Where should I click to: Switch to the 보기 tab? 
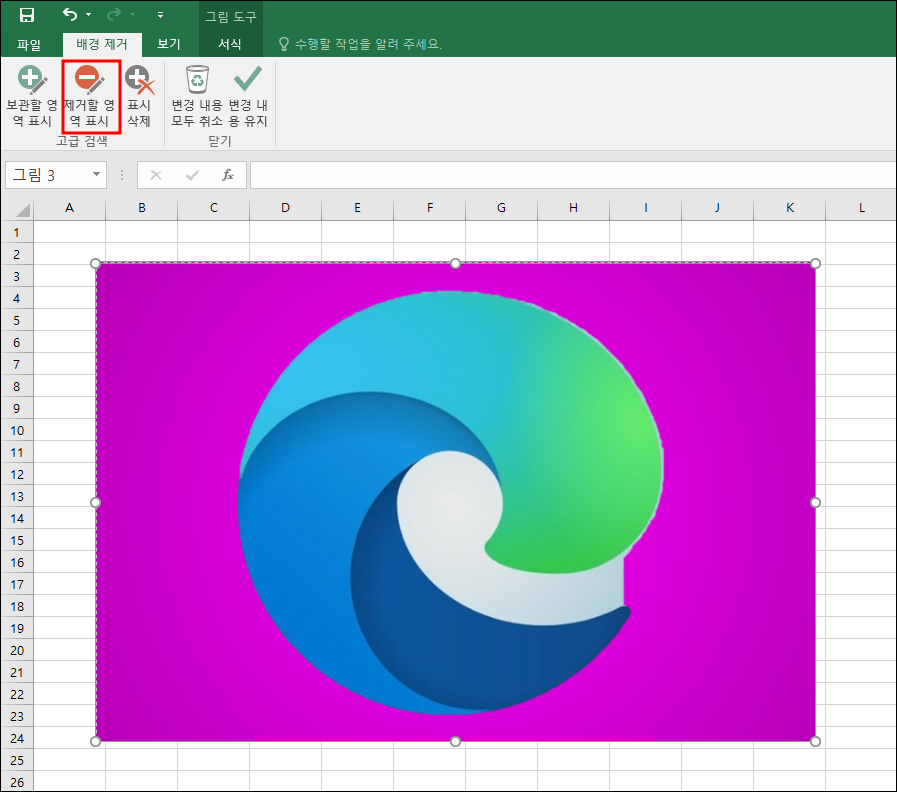coord(169,44)
